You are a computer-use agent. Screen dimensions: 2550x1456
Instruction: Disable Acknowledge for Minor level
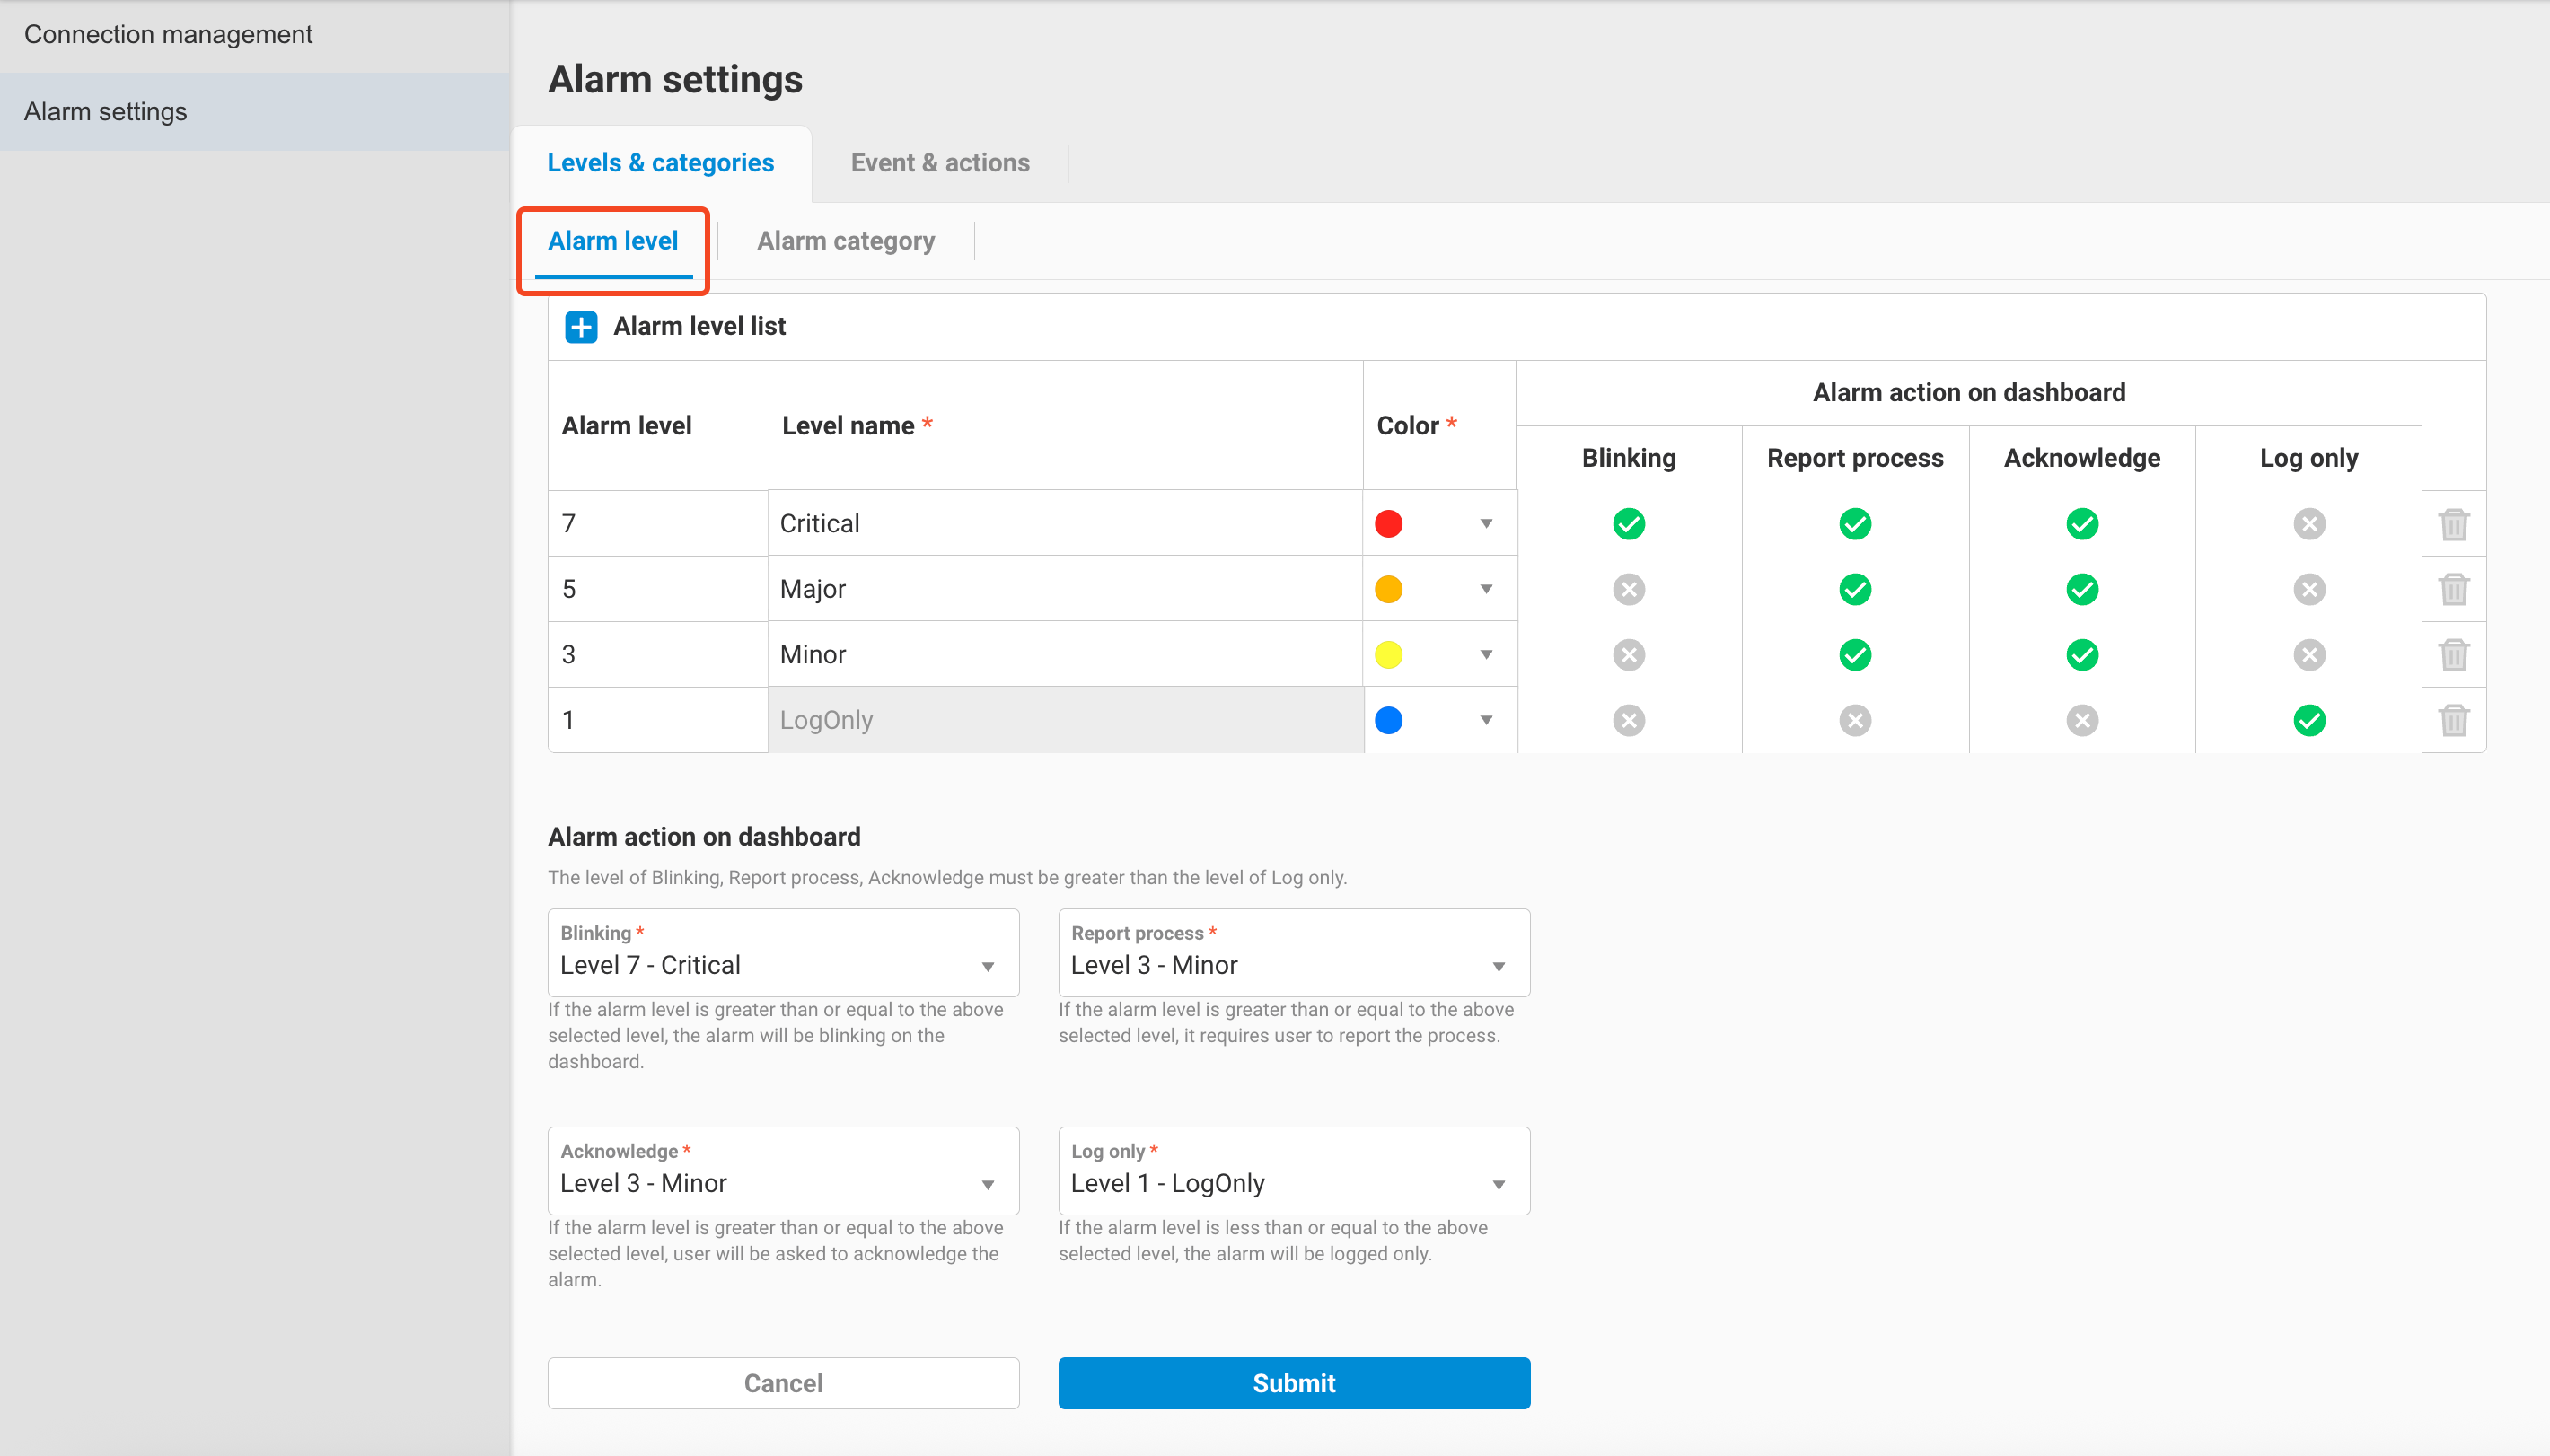coord(2081,654)
